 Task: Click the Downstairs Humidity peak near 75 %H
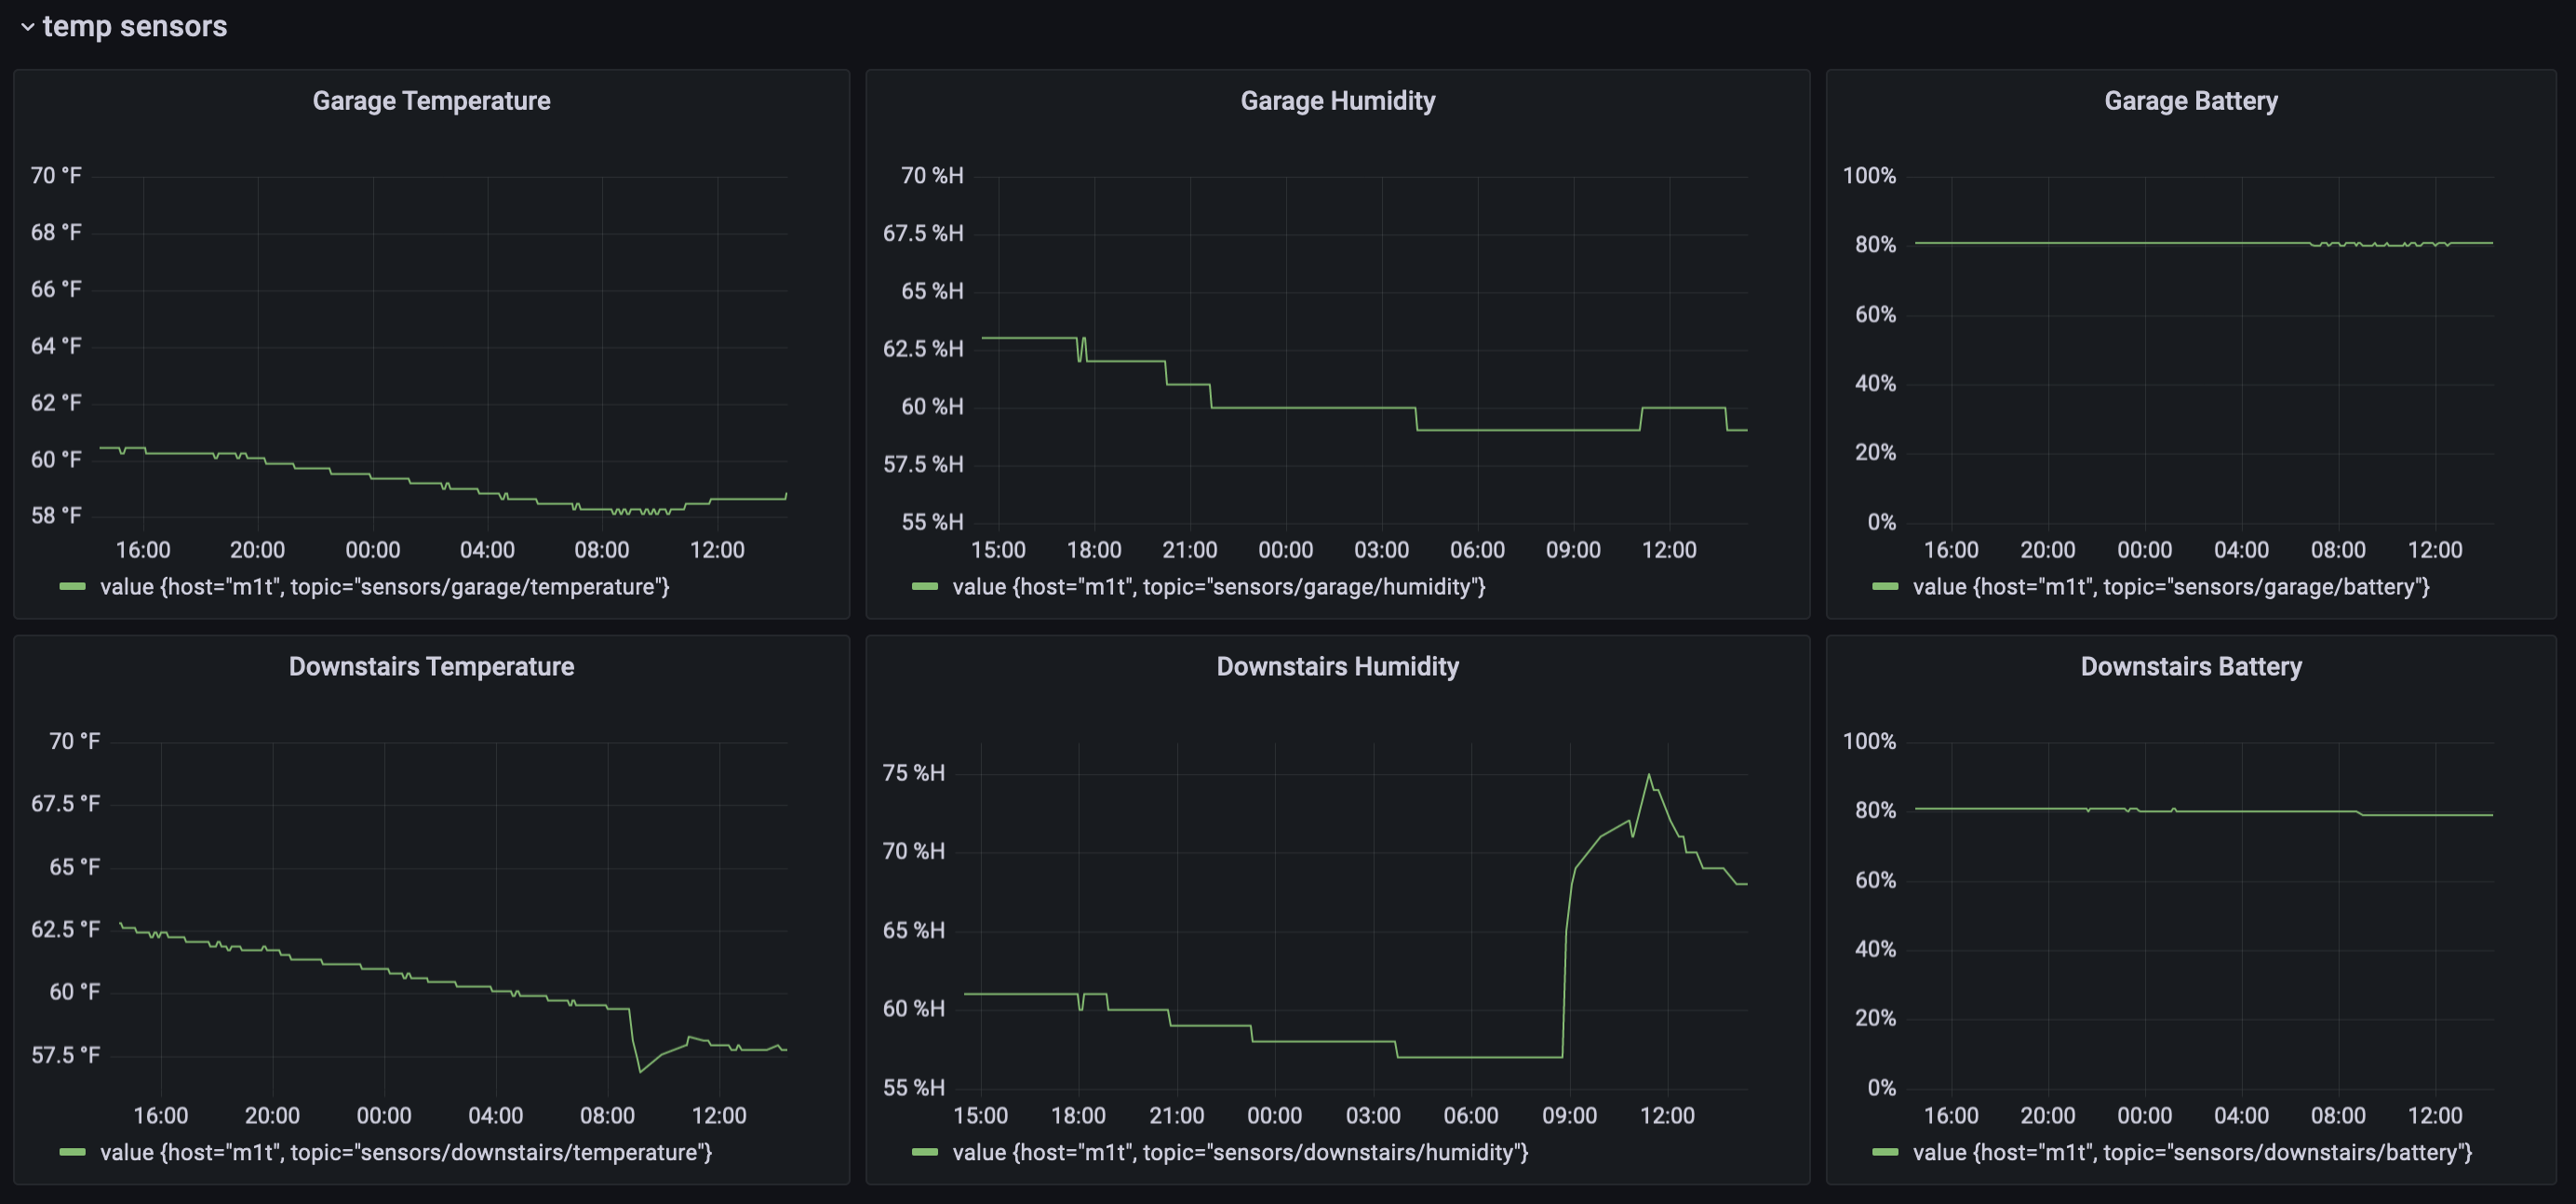[1649, 776]
